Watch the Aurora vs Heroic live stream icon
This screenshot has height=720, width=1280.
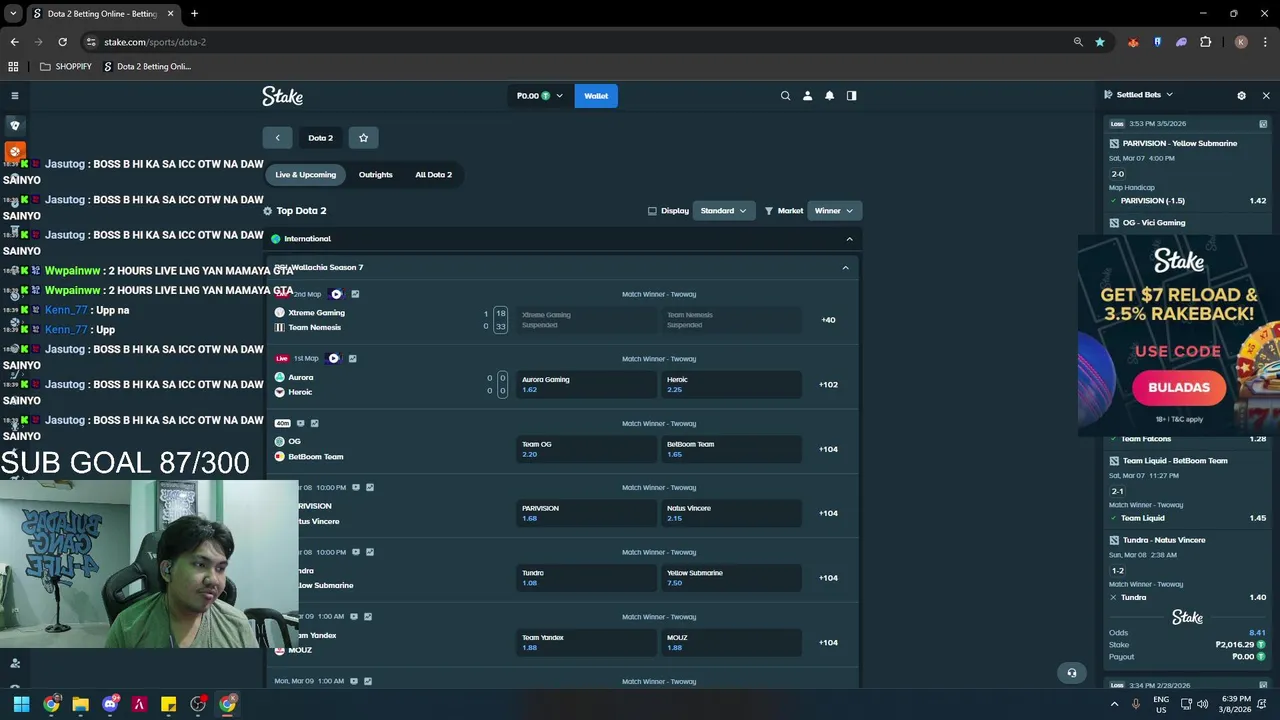[x=333, y=358]
